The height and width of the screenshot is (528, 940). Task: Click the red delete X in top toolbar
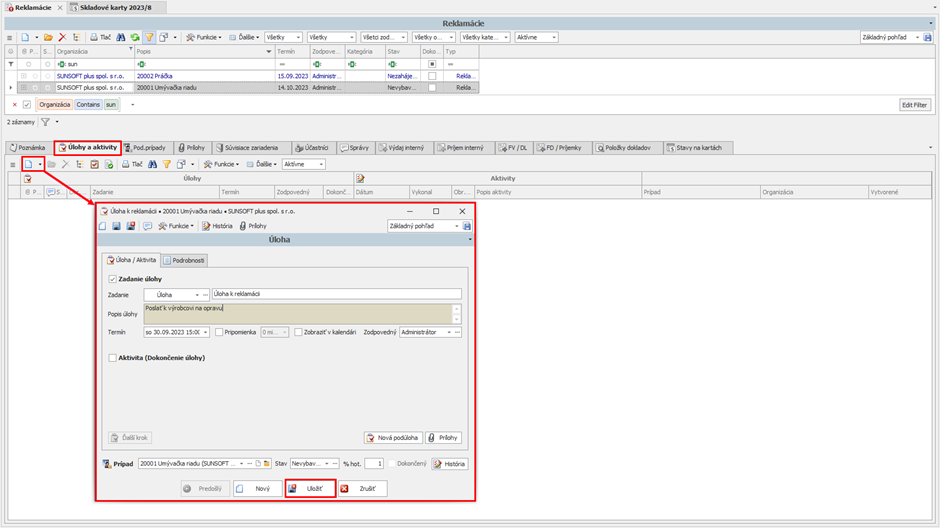tap(62, 38)
